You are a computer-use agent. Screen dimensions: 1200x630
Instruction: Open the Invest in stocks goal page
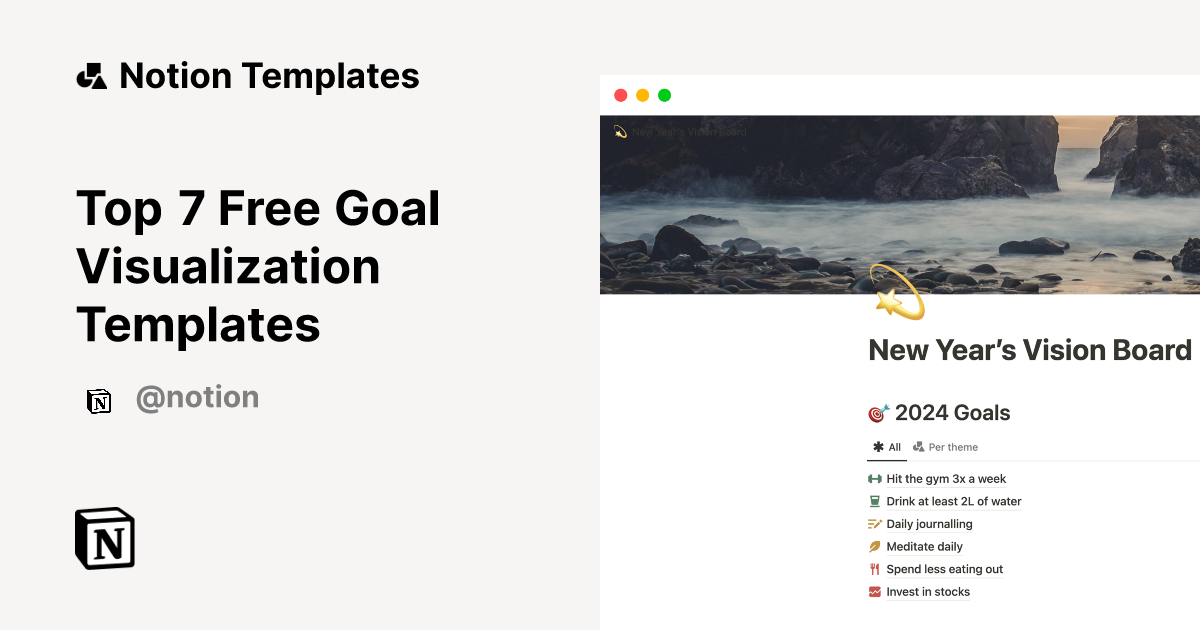pyautogui.click(x=927, y=591)
